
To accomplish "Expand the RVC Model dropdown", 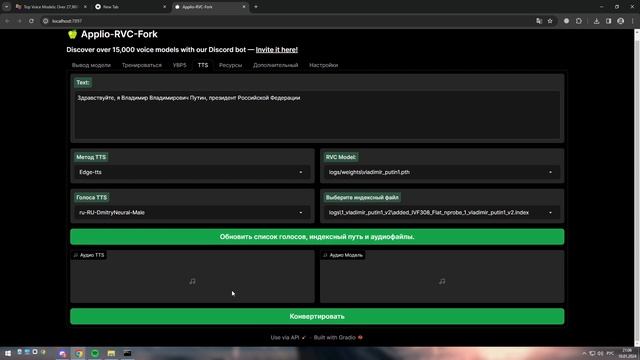I will pyautogui.click(x=550, y=172).
